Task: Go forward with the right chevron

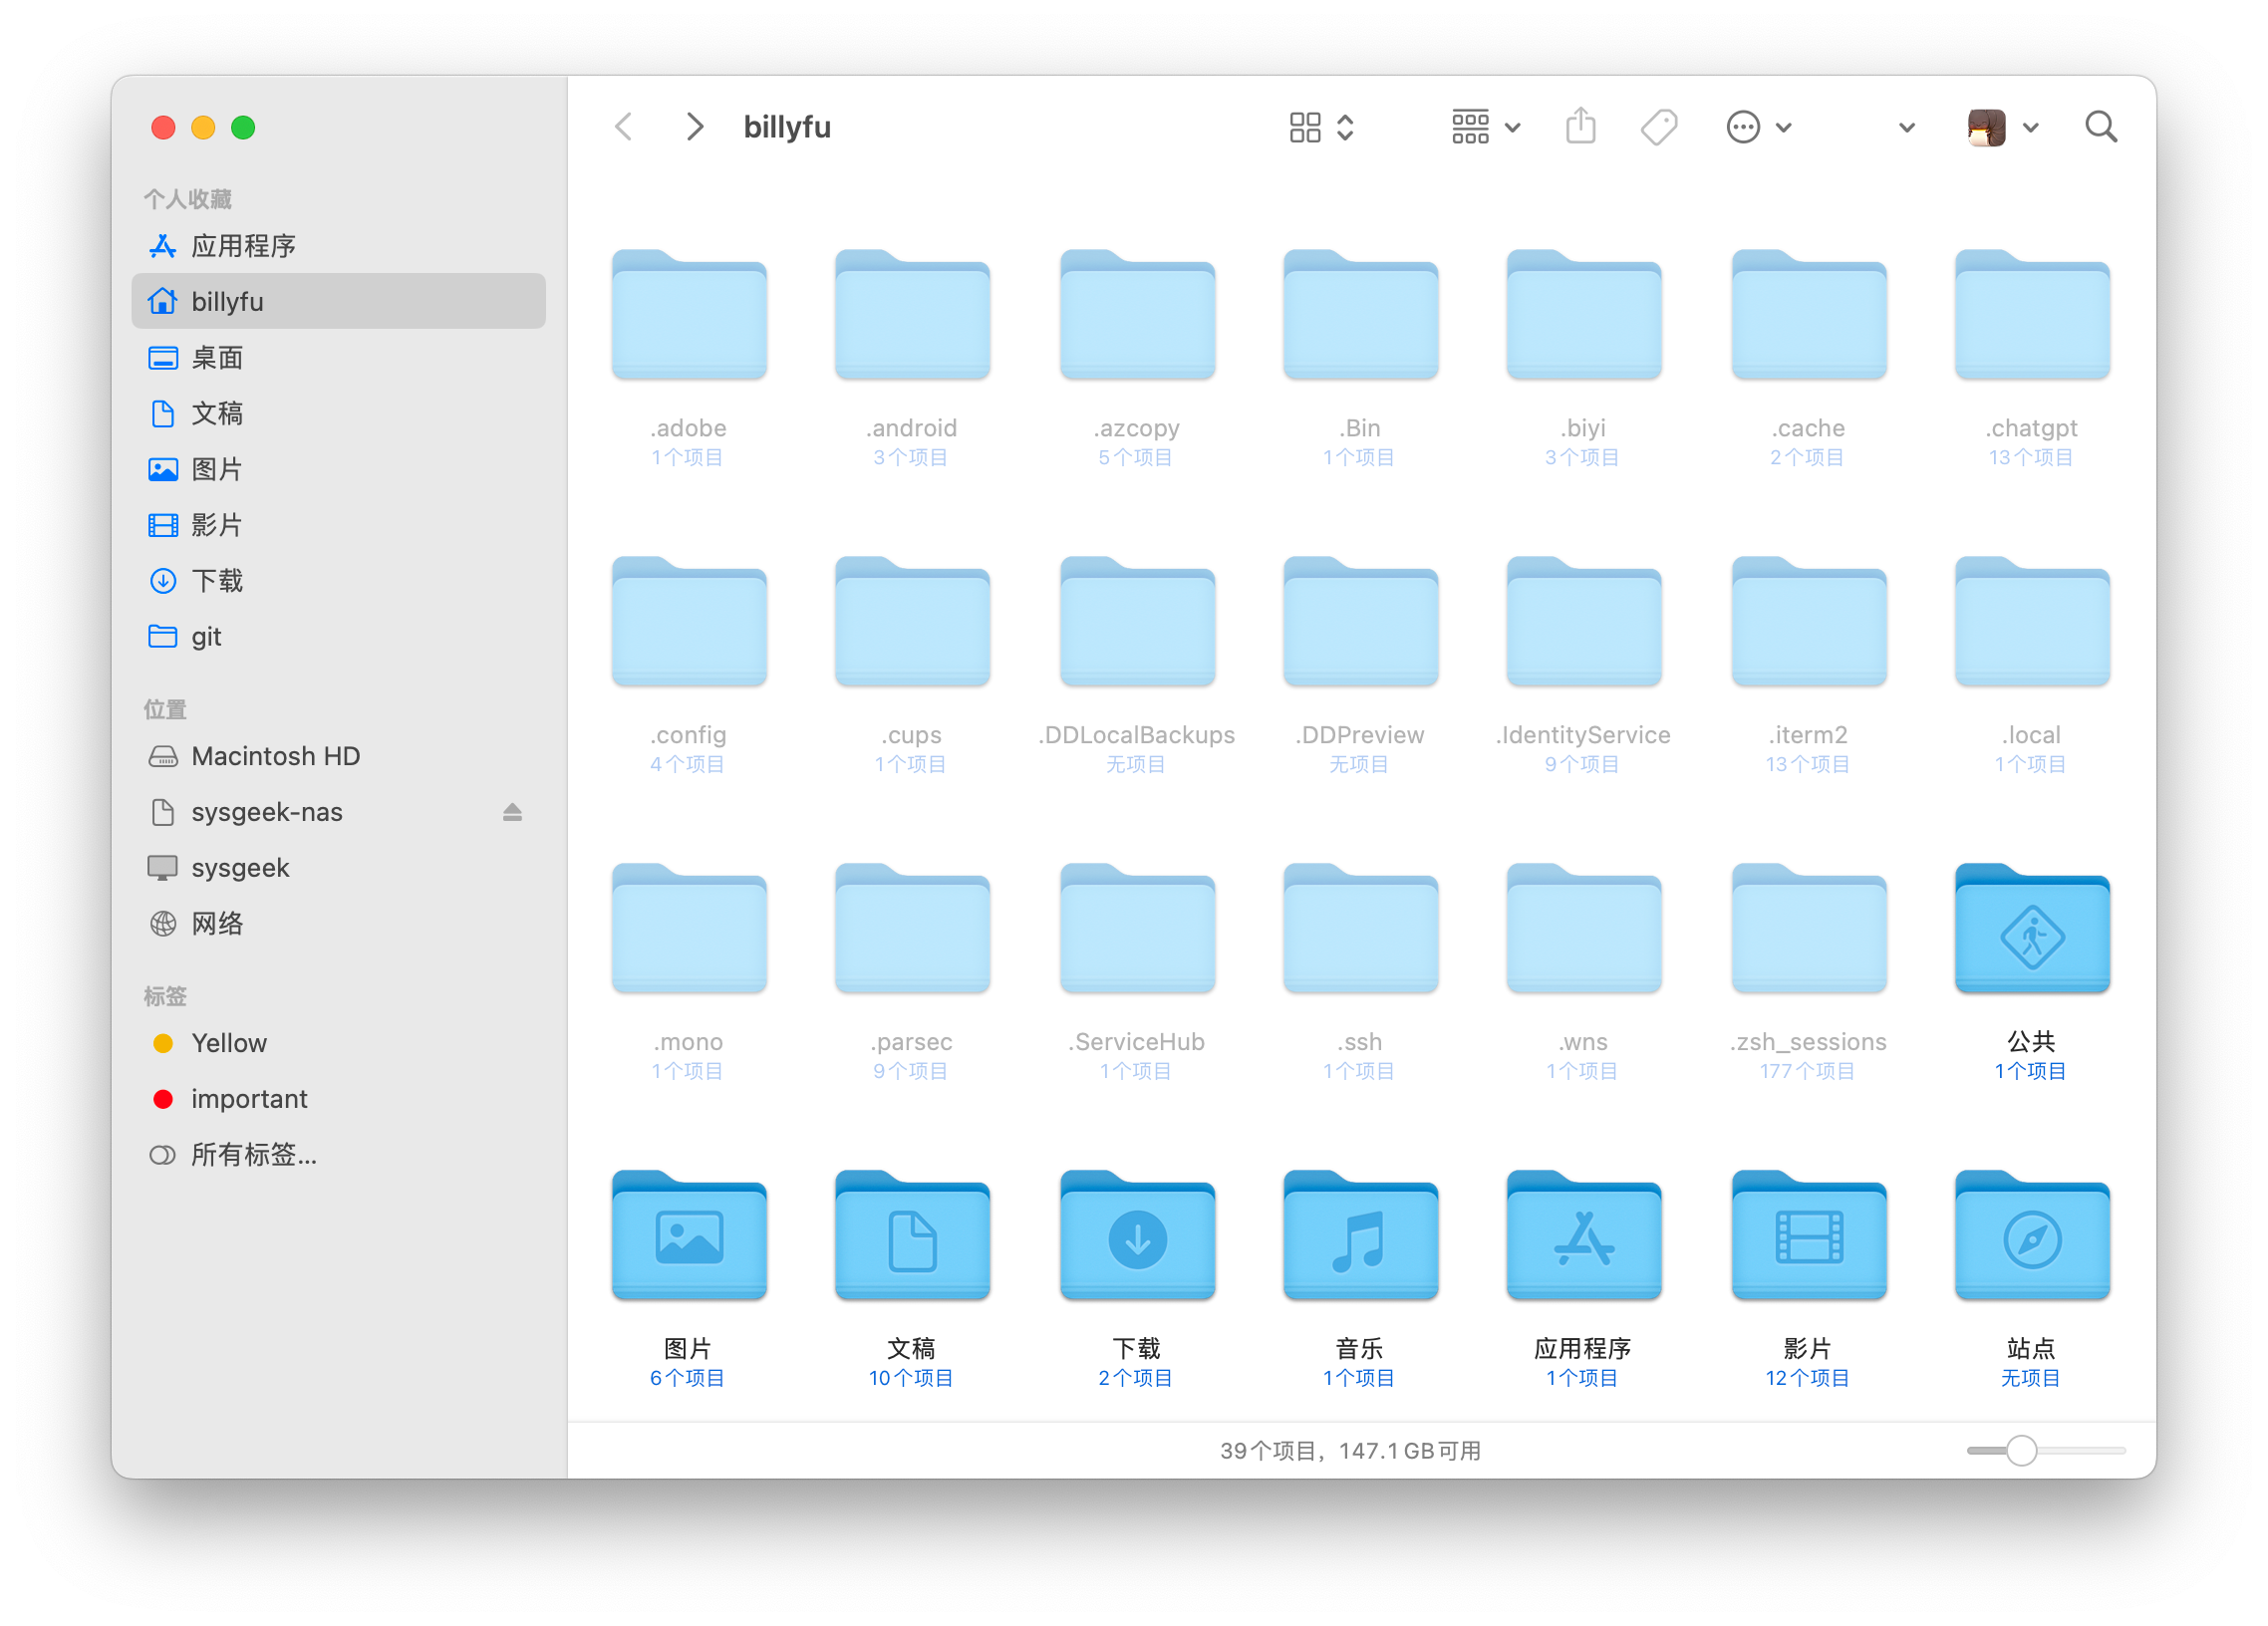Action: click(x=695, y=127)
